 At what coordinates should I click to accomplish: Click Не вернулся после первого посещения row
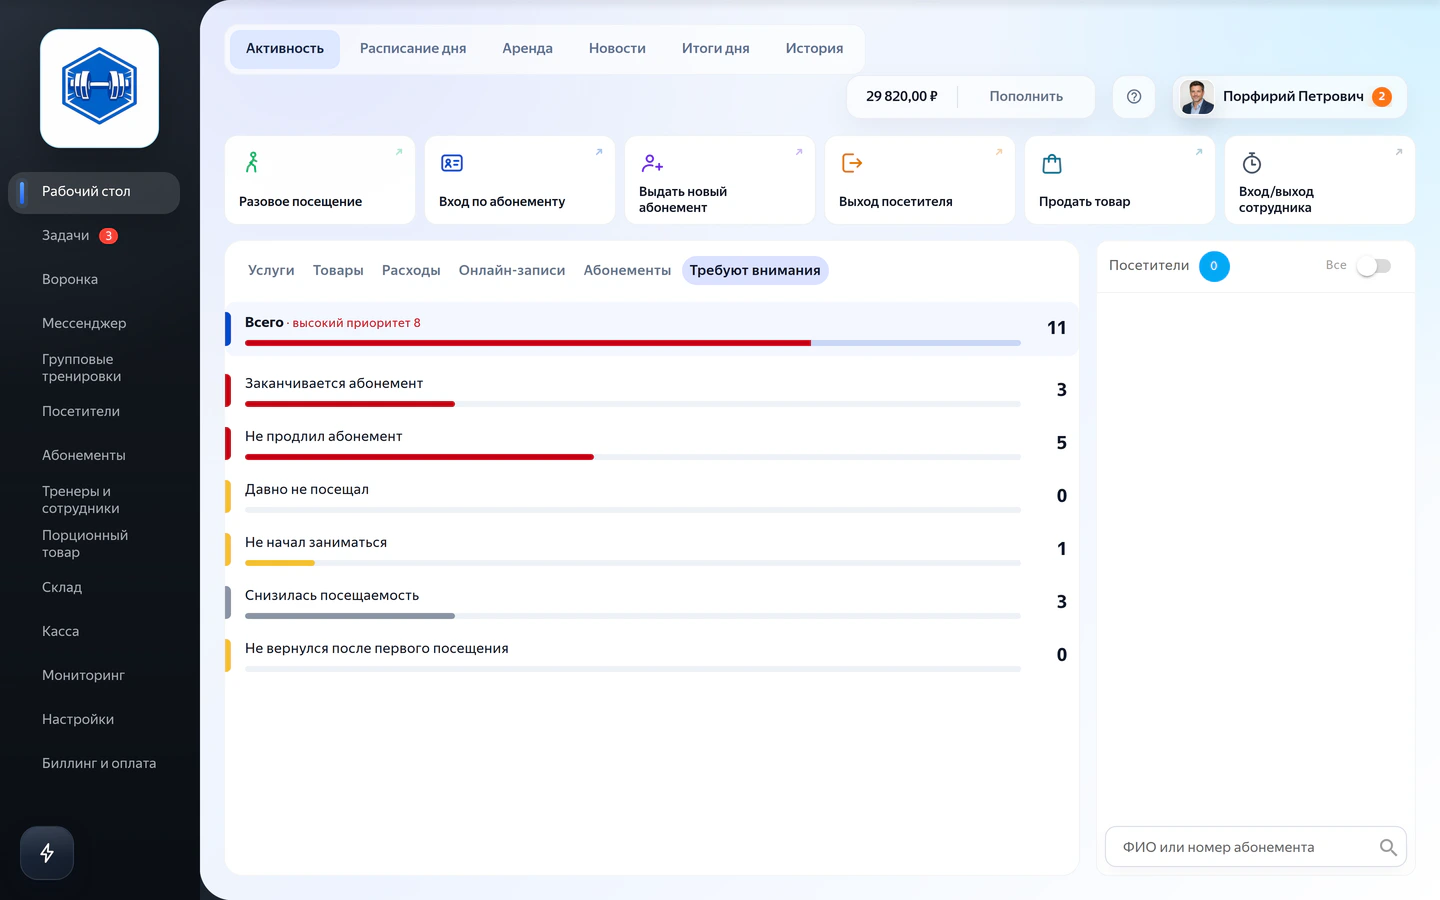click(x=652, y=655)
